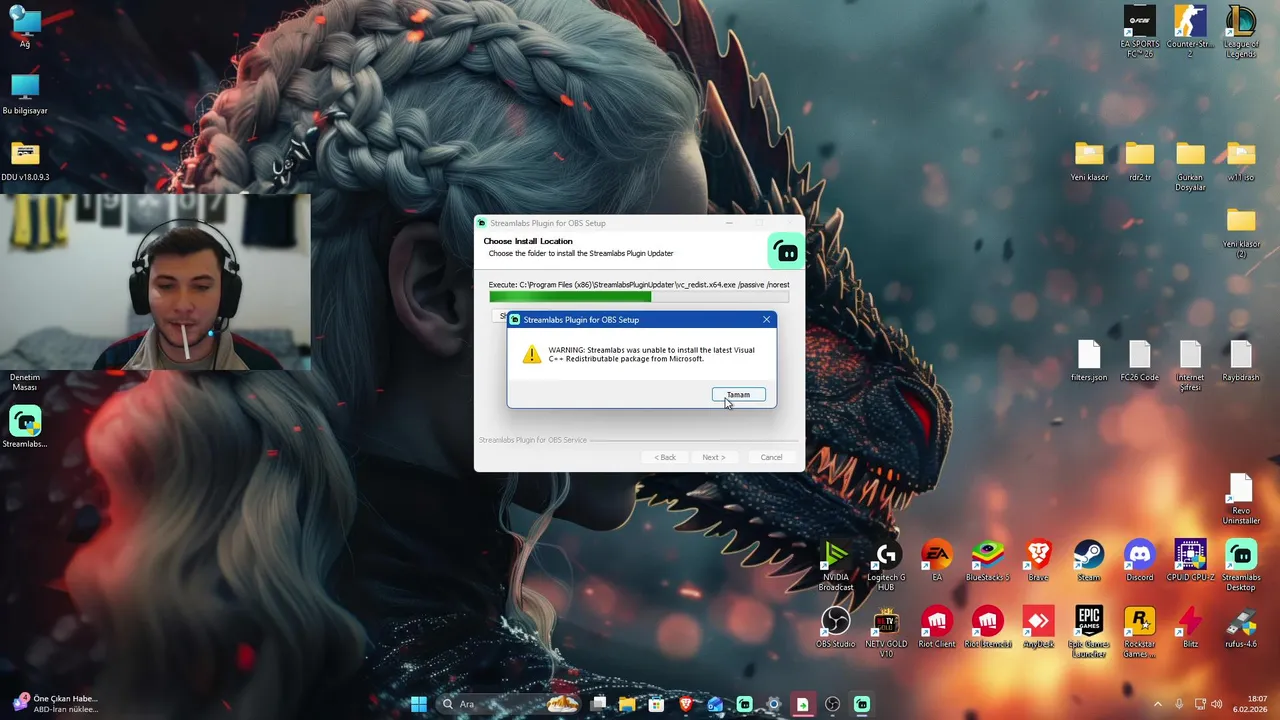Select Denetim Masası desktop shortcut
Screen dimensions: 1280x720
pyautogui.click(x=25, y=380)
